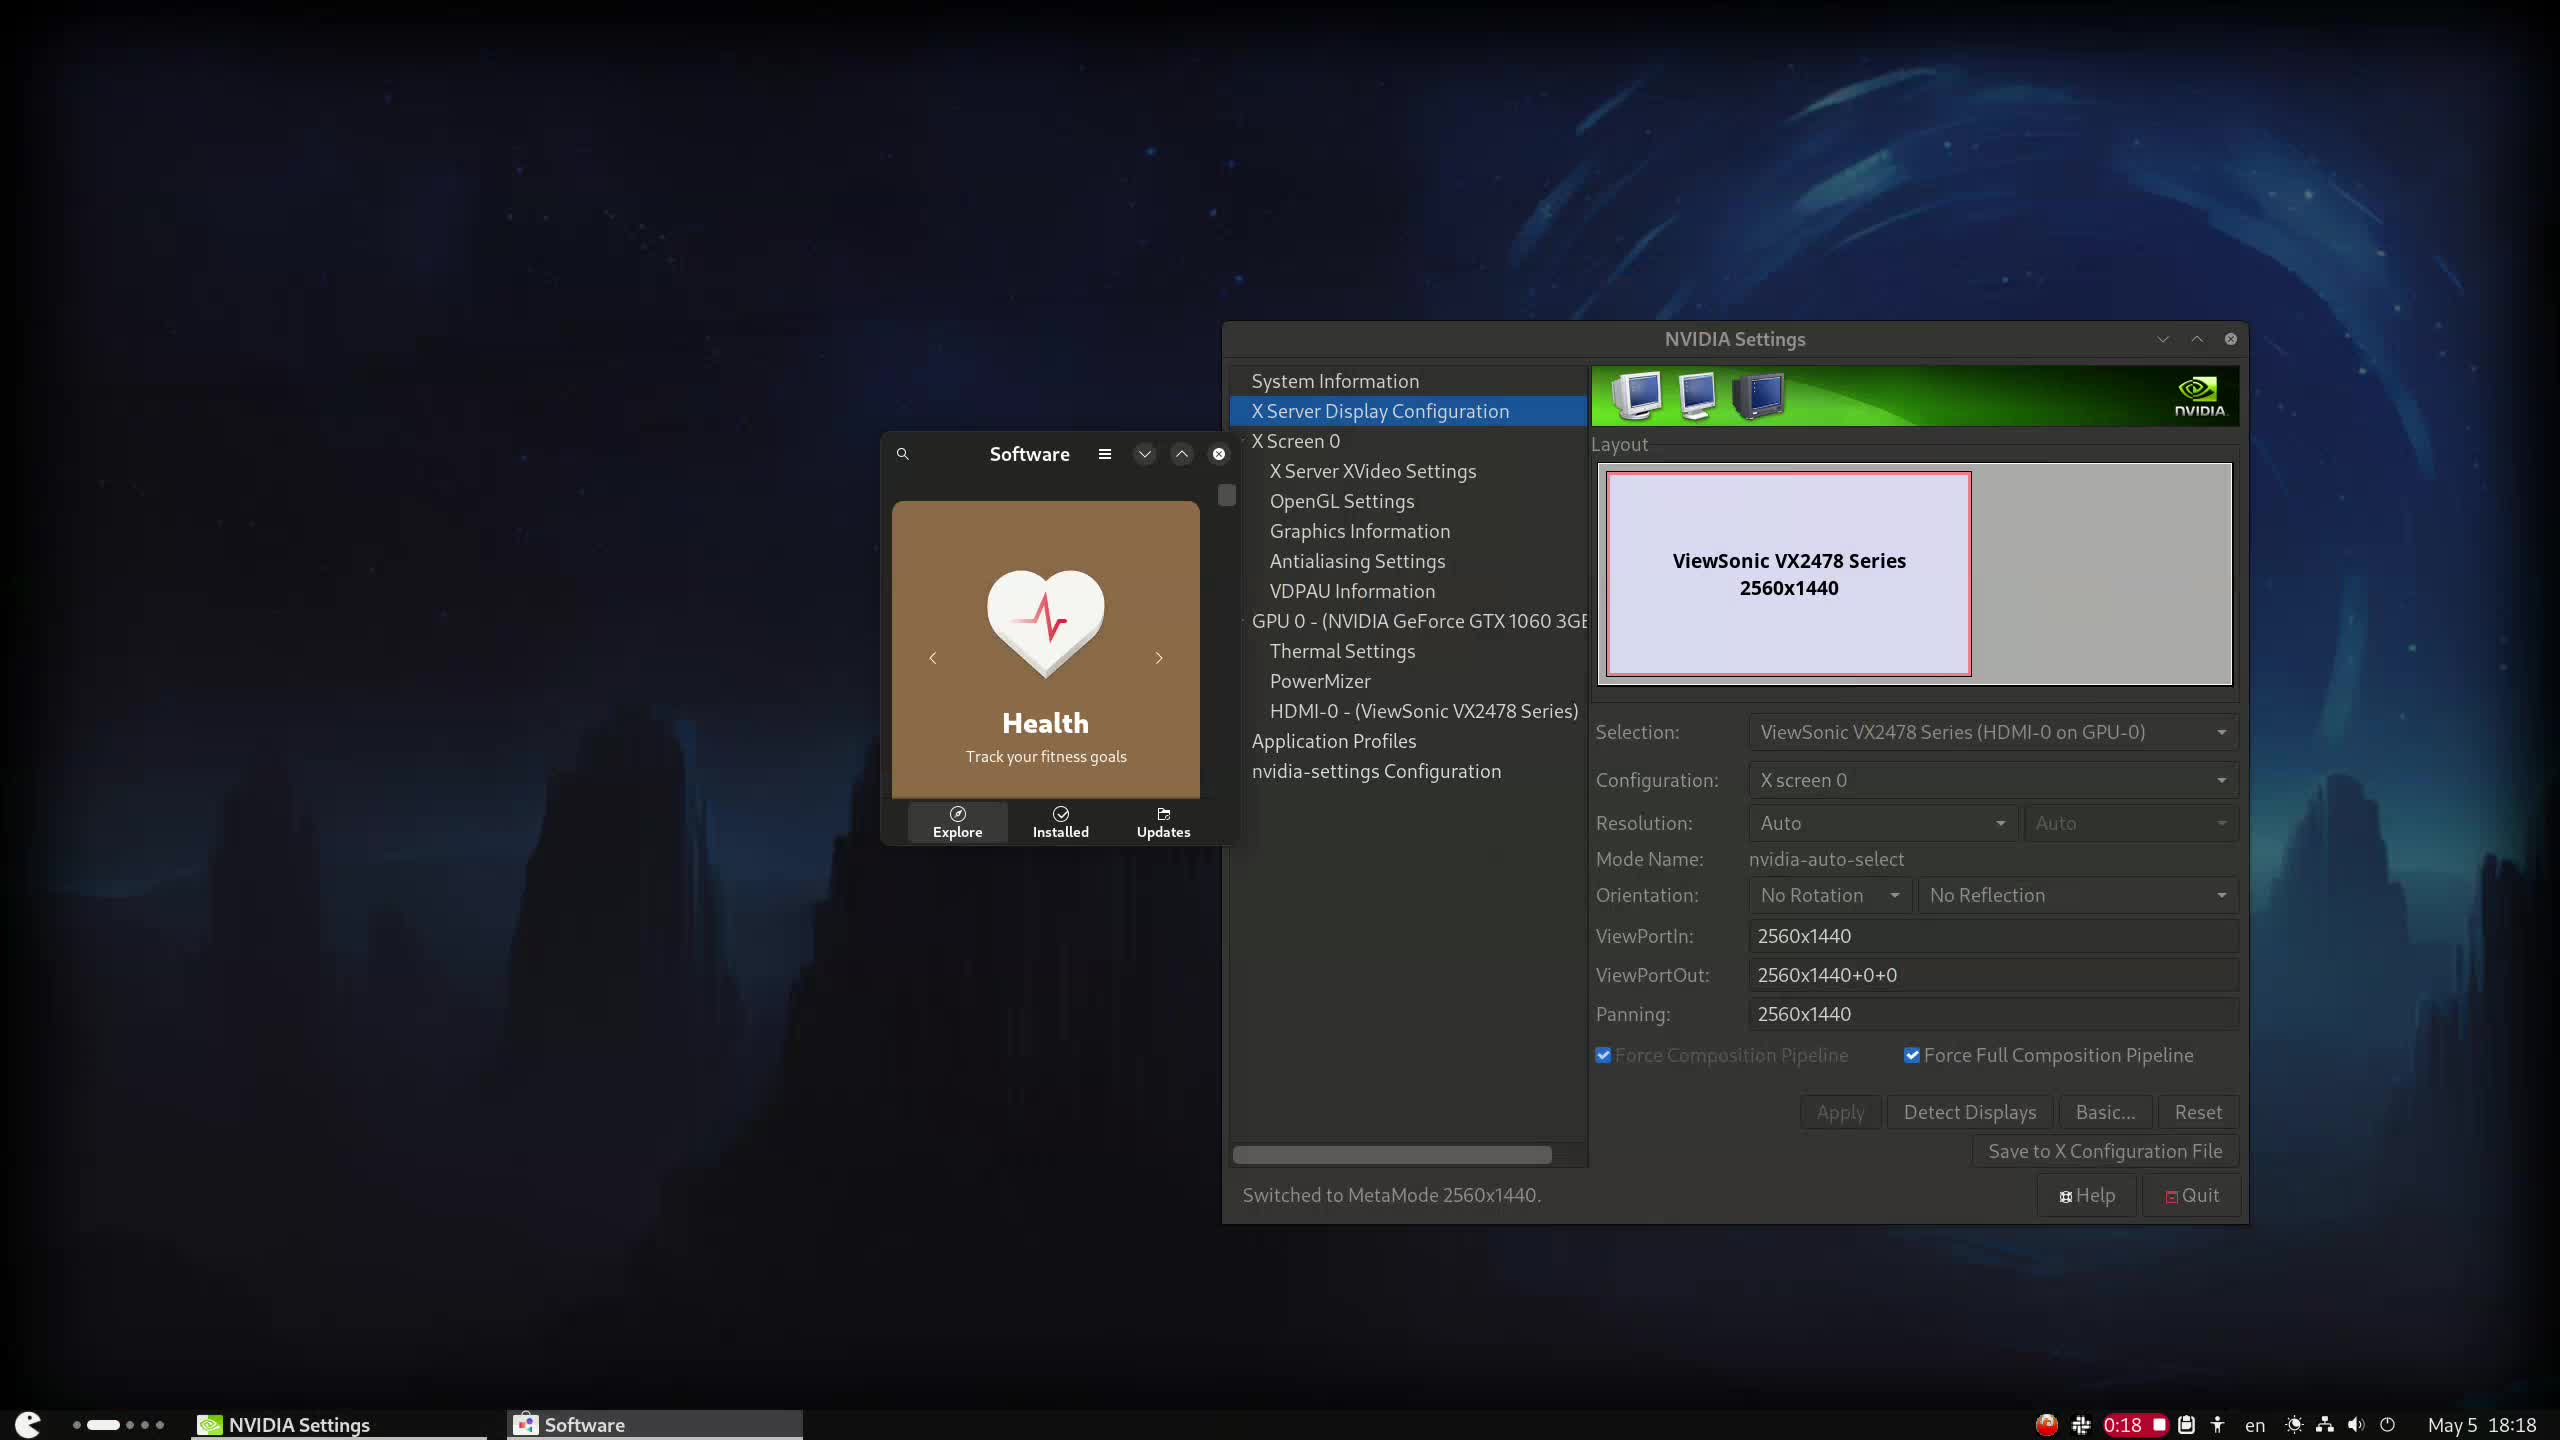Screen dimensions: 2560x1440
Task: Stop the 0:18 screen recording
Action: [x=2135, y=1425]
